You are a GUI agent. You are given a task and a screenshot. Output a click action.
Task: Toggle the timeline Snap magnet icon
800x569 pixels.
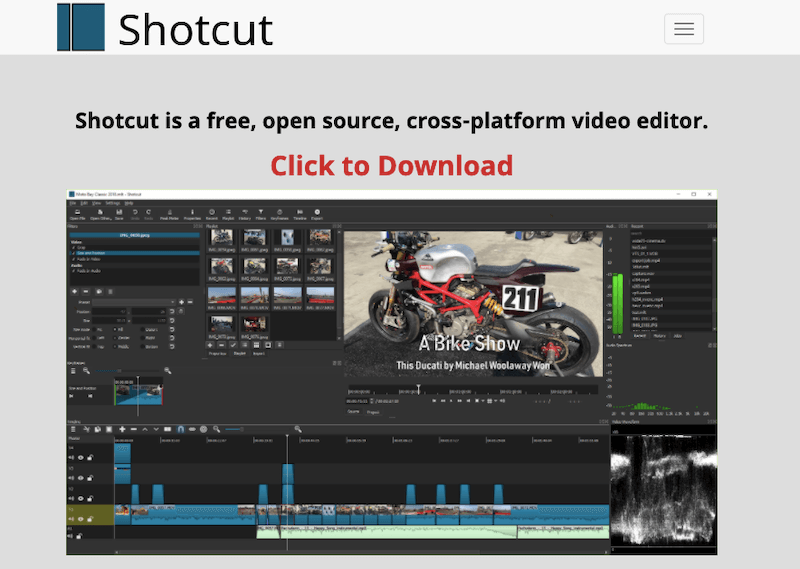click(x=181, y=429)
